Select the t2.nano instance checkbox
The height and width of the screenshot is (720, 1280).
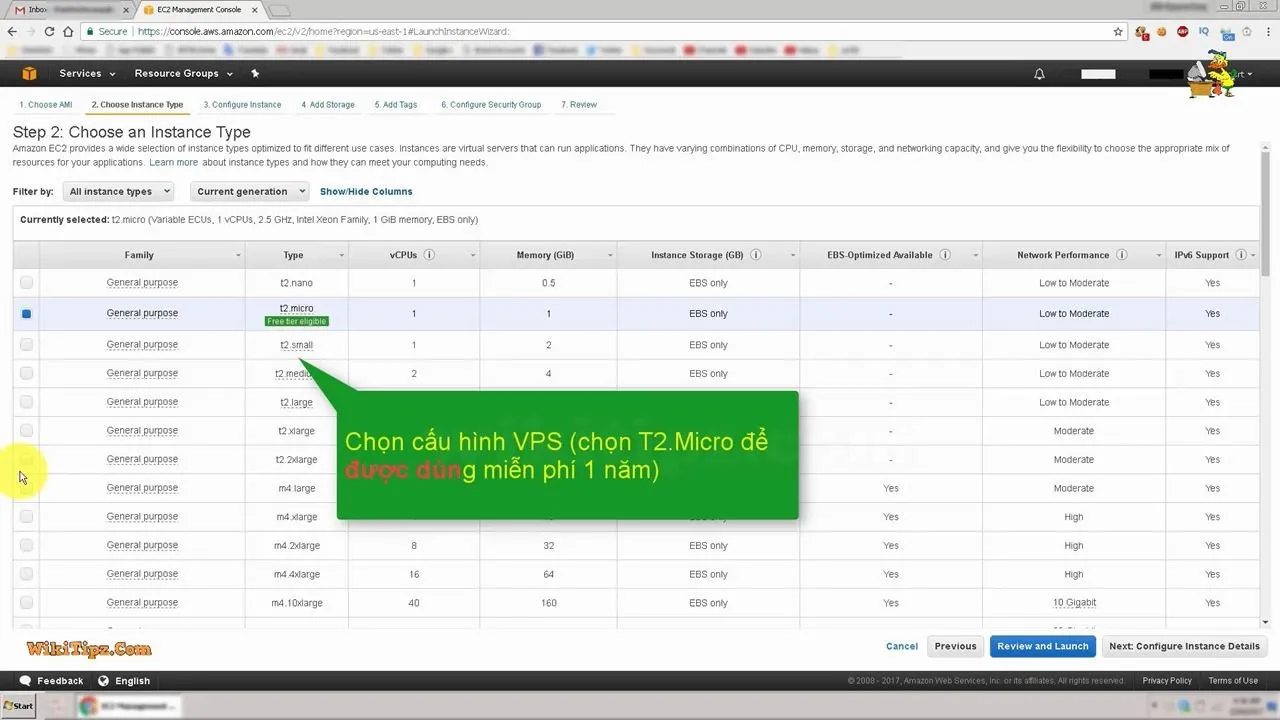[26, 283]
